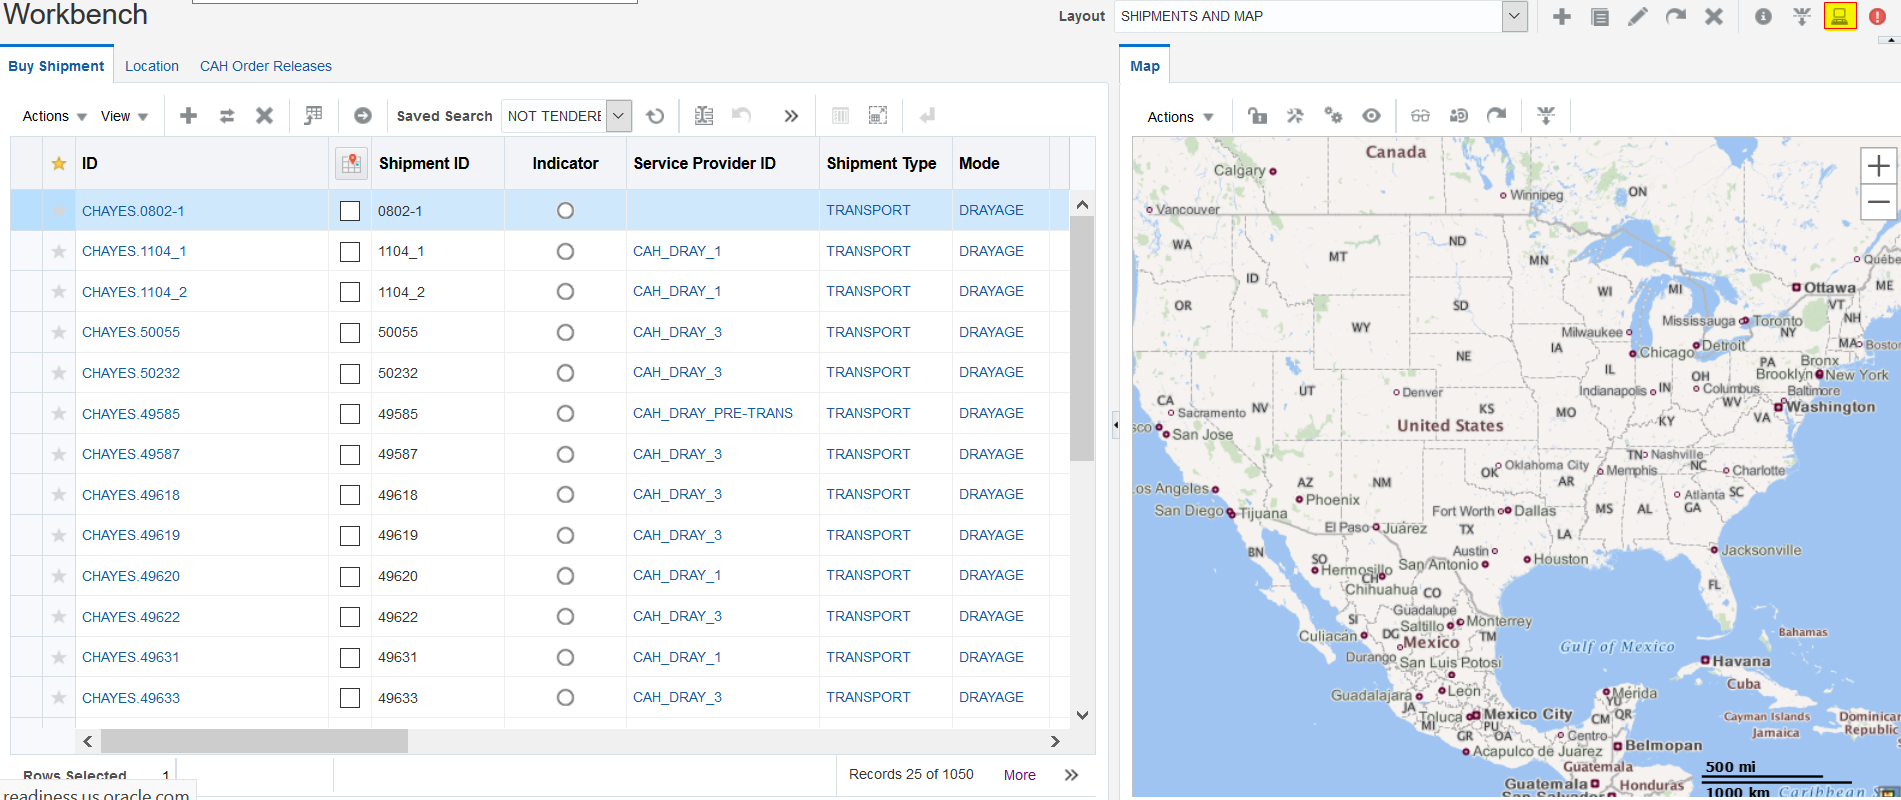Click the table's horizontal scrollbar thumb

(254, 741)
